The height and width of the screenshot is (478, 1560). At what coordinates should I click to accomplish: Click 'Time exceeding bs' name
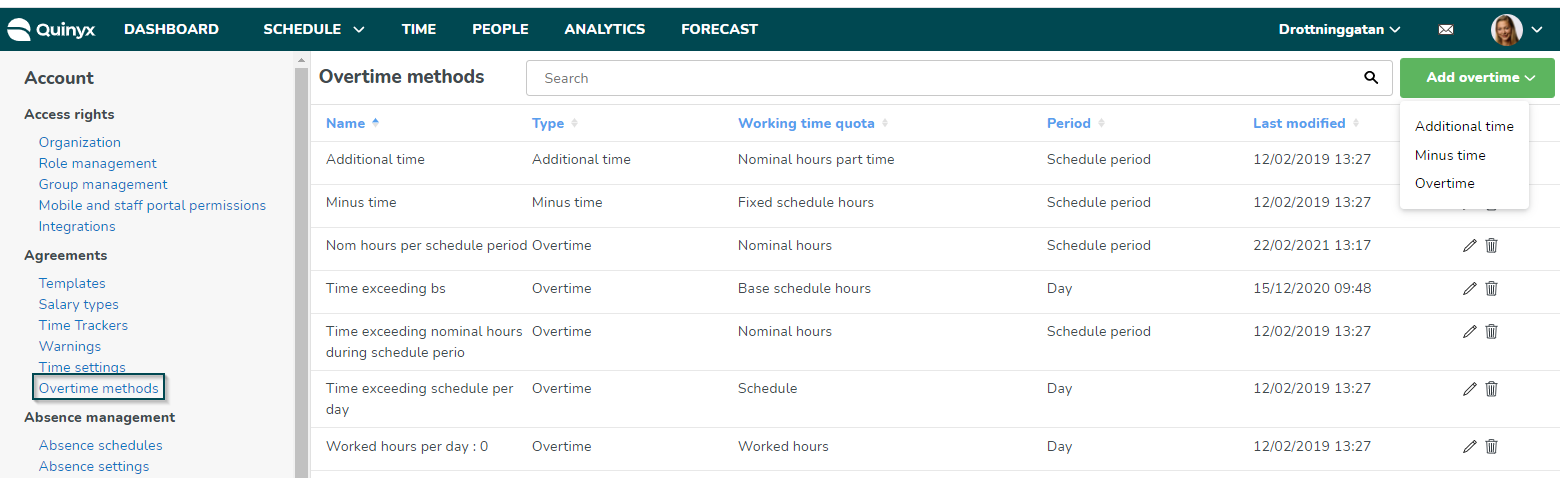(386, 288)
